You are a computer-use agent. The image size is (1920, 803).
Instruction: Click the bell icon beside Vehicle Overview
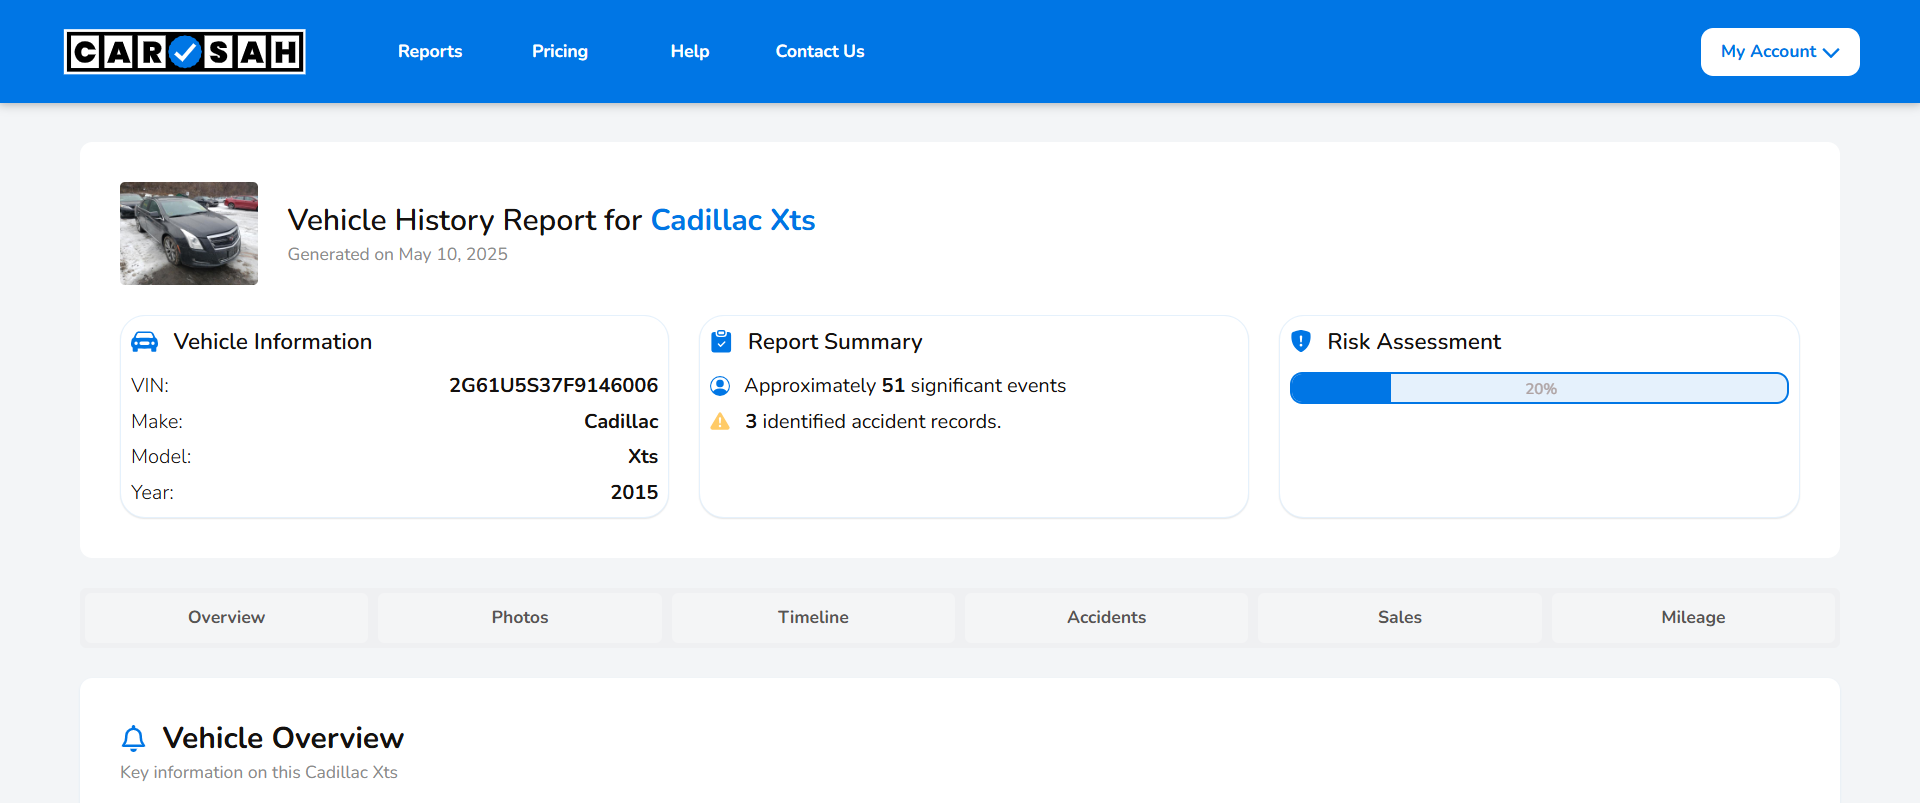point(133,738)
